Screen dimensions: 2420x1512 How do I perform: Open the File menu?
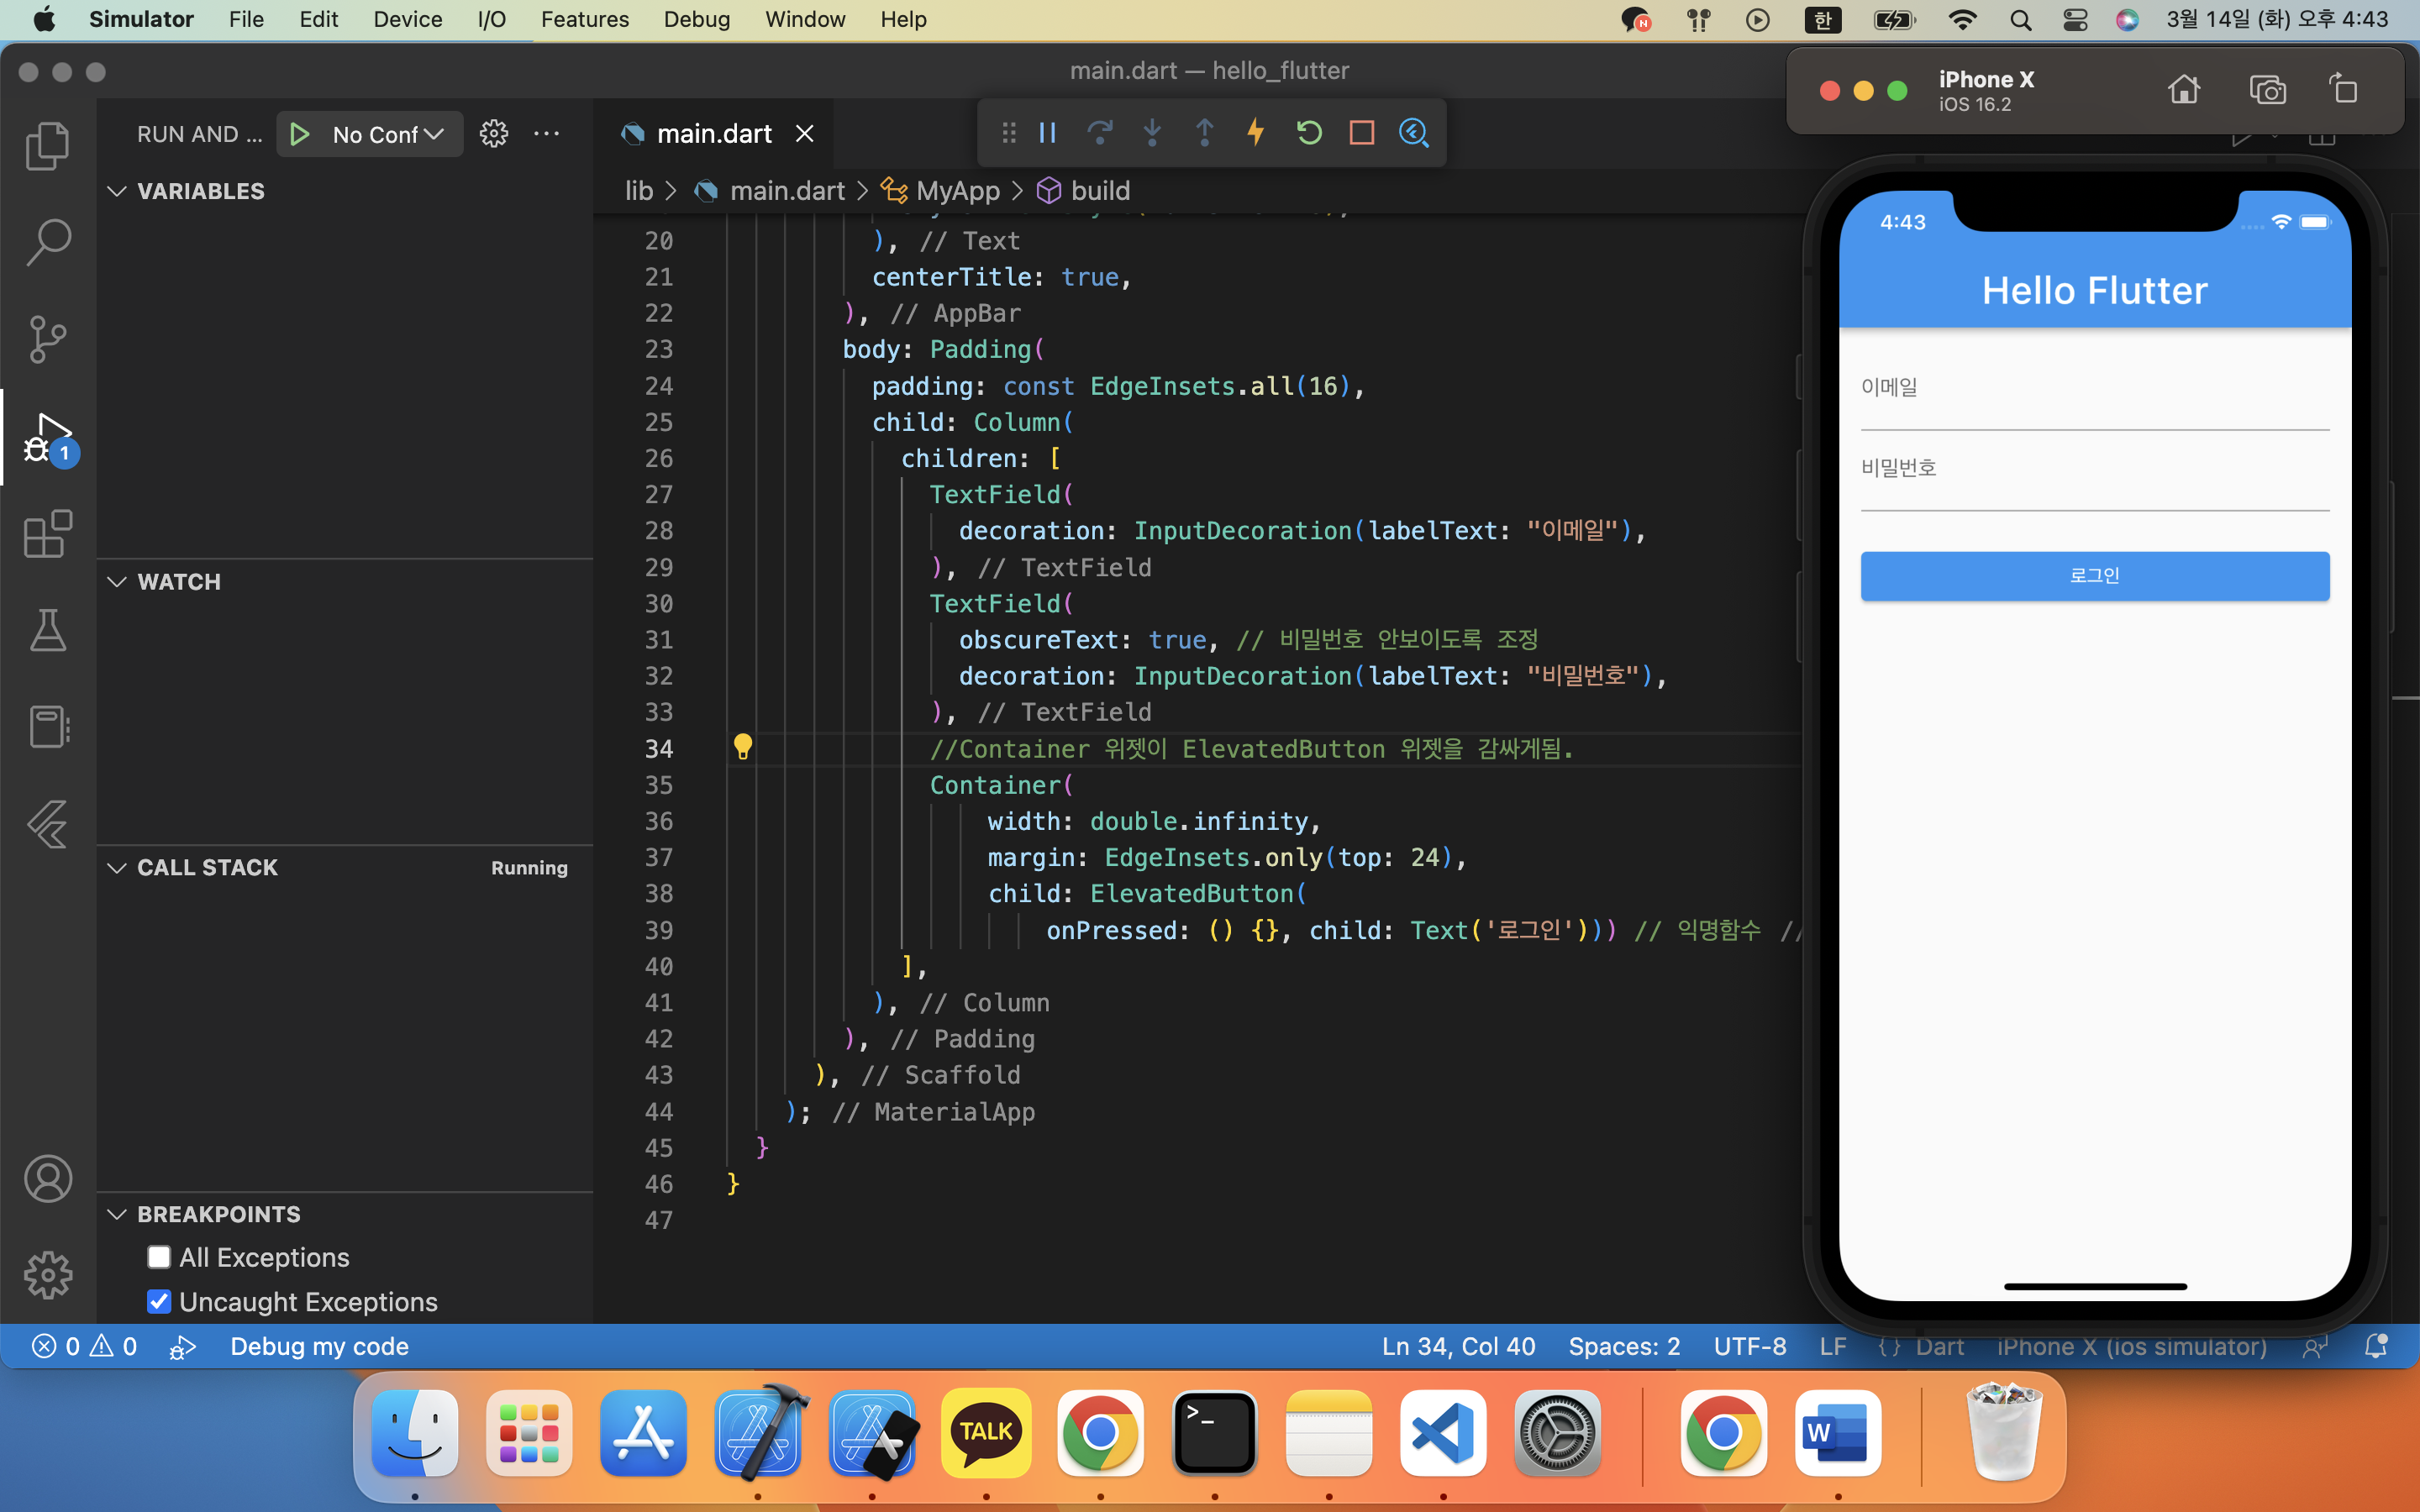246,19
